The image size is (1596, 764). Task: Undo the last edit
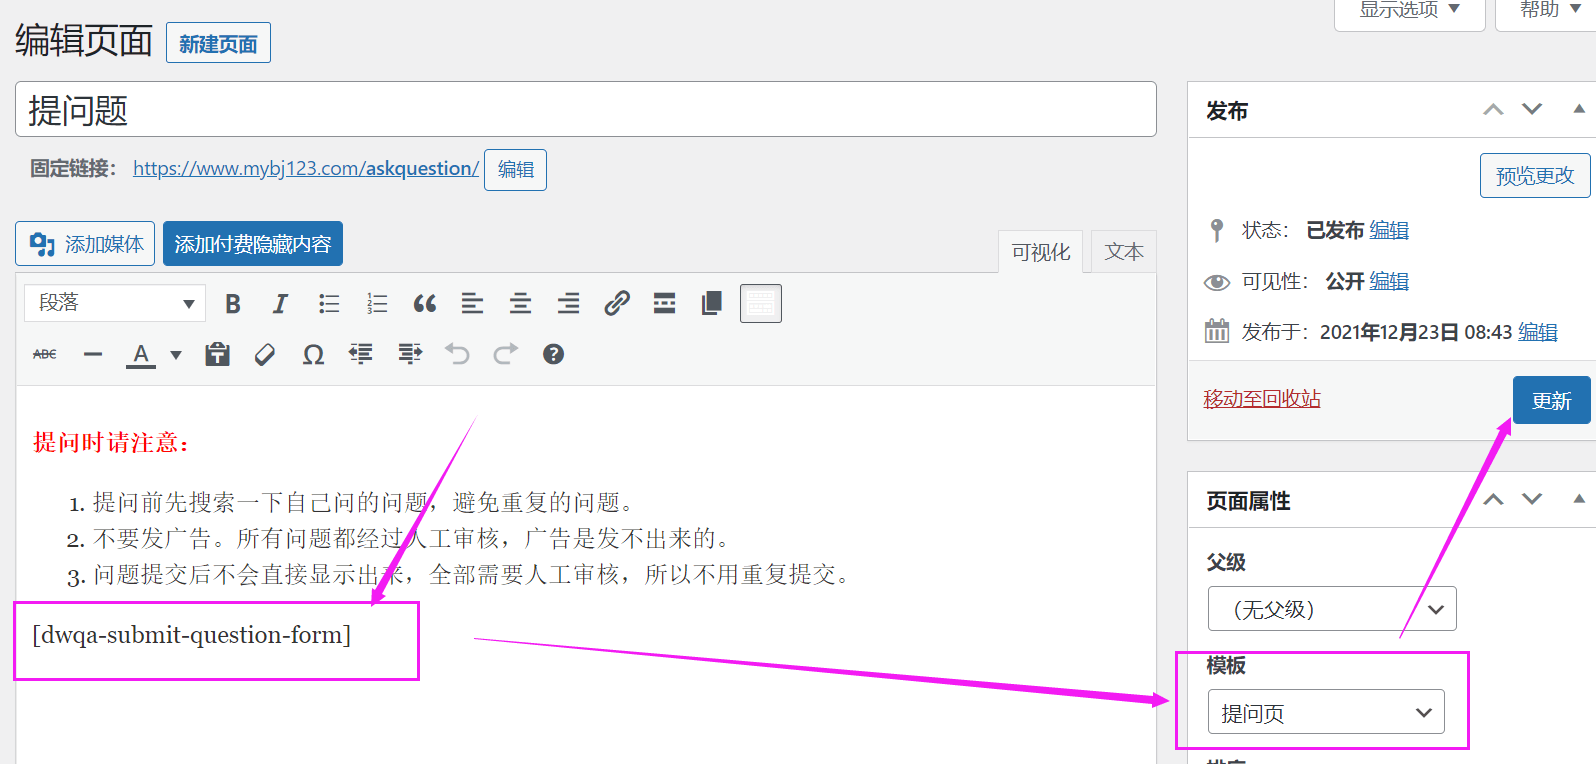click(x=457, y=354)
